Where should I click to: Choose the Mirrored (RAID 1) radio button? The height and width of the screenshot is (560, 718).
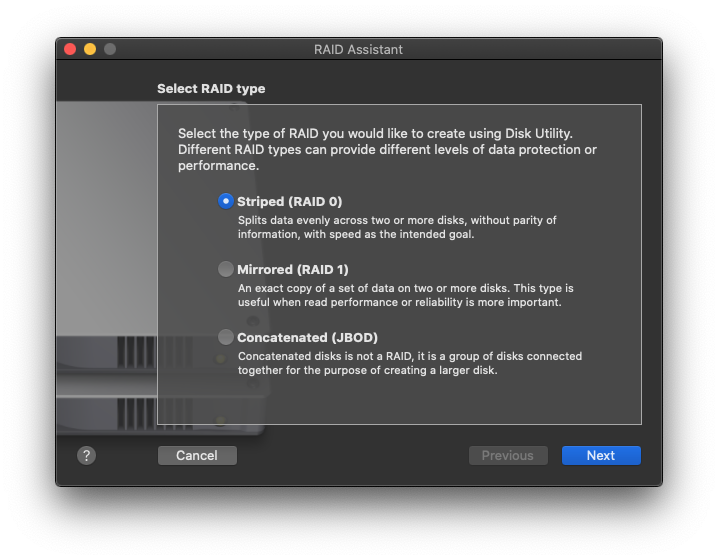click(225, 269)
